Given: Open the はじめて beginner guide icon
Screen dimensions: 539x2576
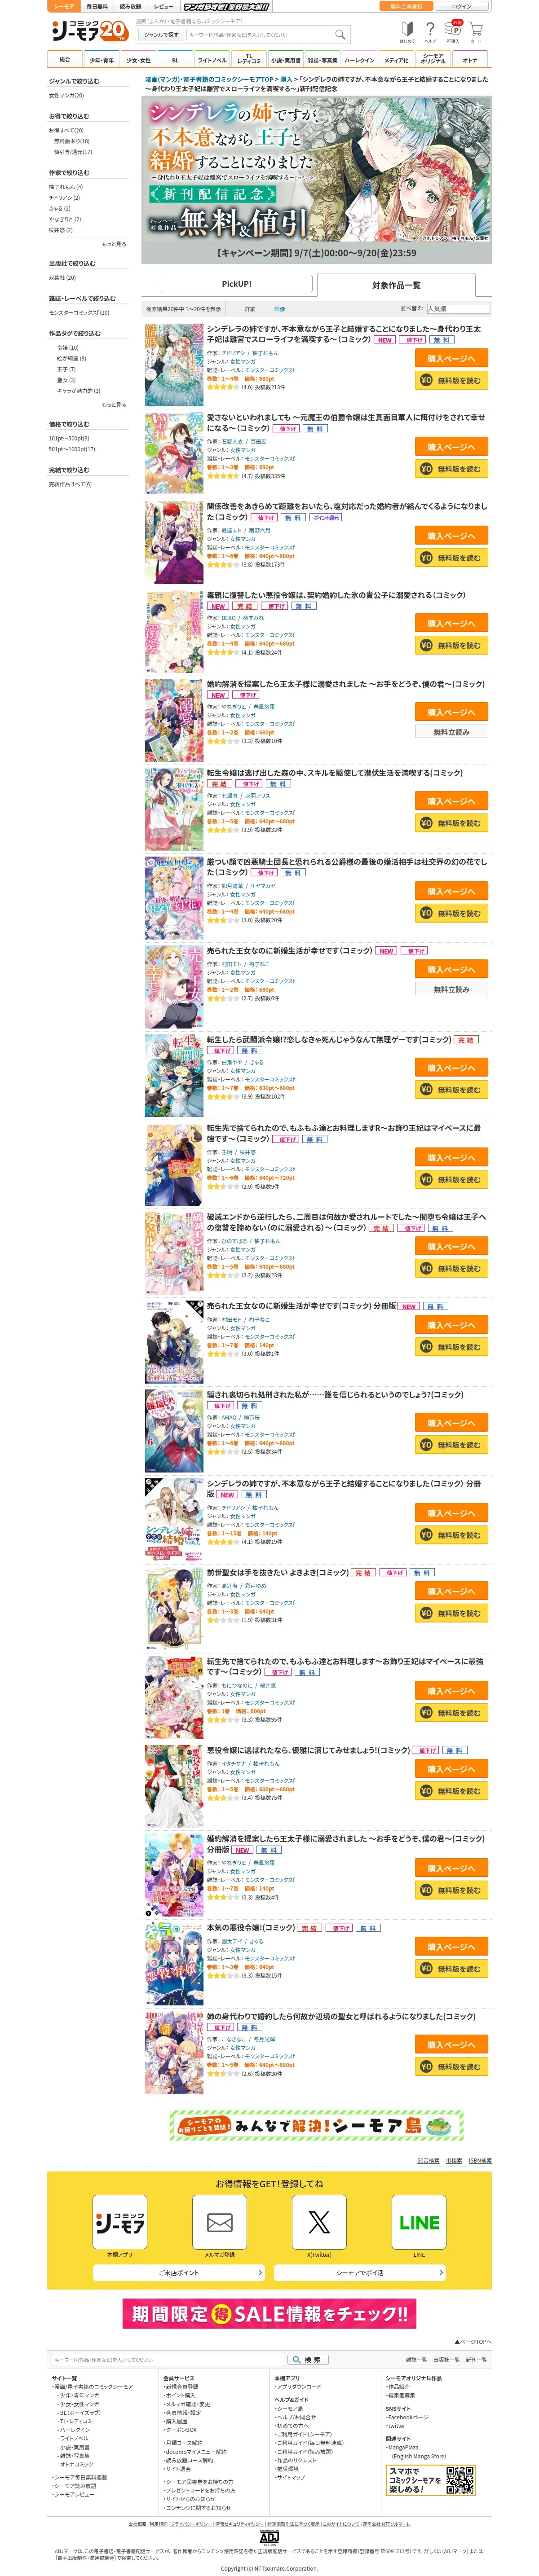Looking at the screenshot, I should pyautogui.click(x=407, y=31).
